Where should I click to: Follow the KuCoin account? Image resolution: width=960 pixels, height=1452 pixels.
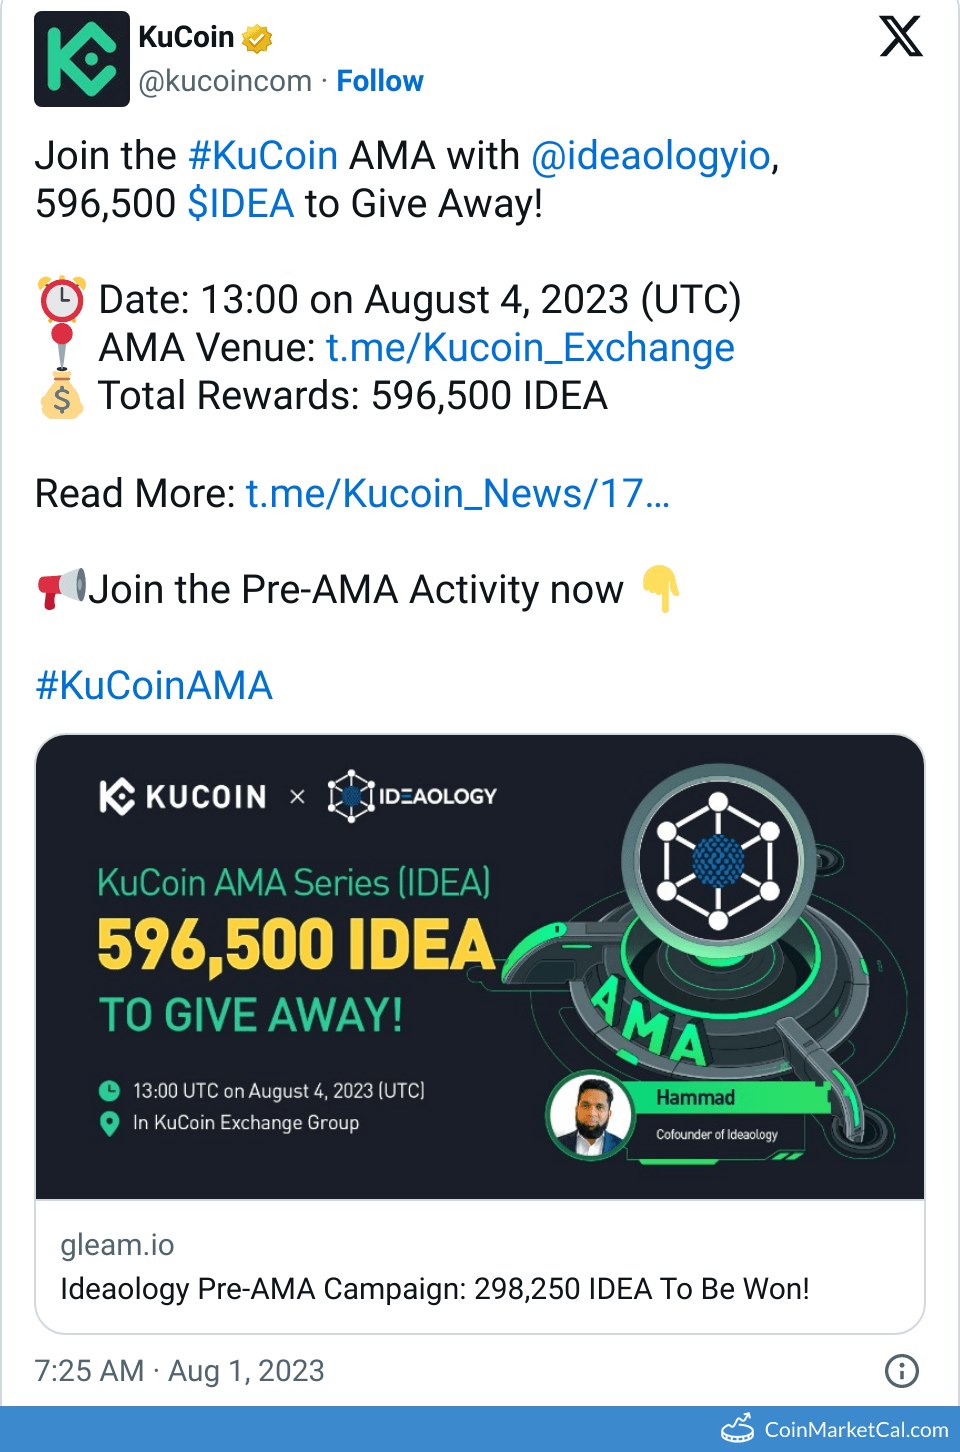click(380, 81)
